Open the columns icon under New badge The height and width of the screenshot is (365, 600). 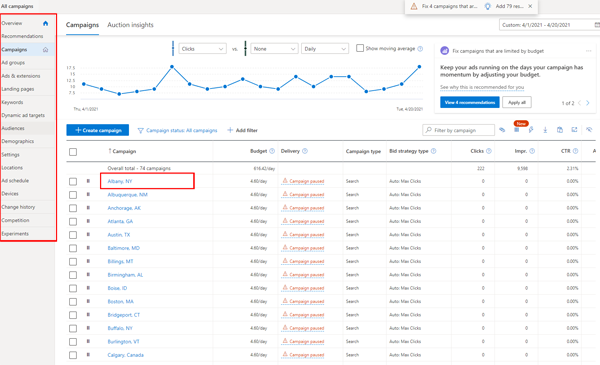coord(517,130)
